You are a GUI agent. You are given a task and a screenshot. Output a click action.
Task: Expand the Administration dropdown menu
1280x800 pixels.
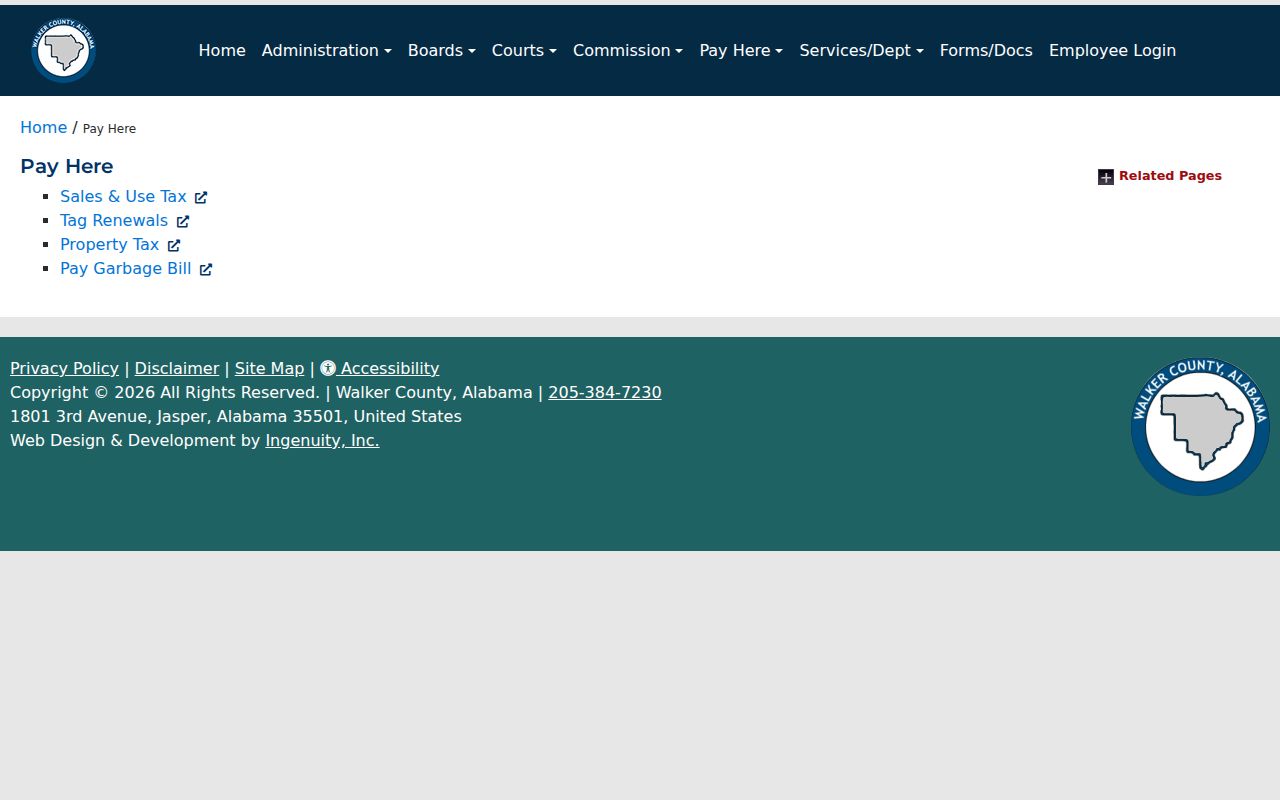326,50
